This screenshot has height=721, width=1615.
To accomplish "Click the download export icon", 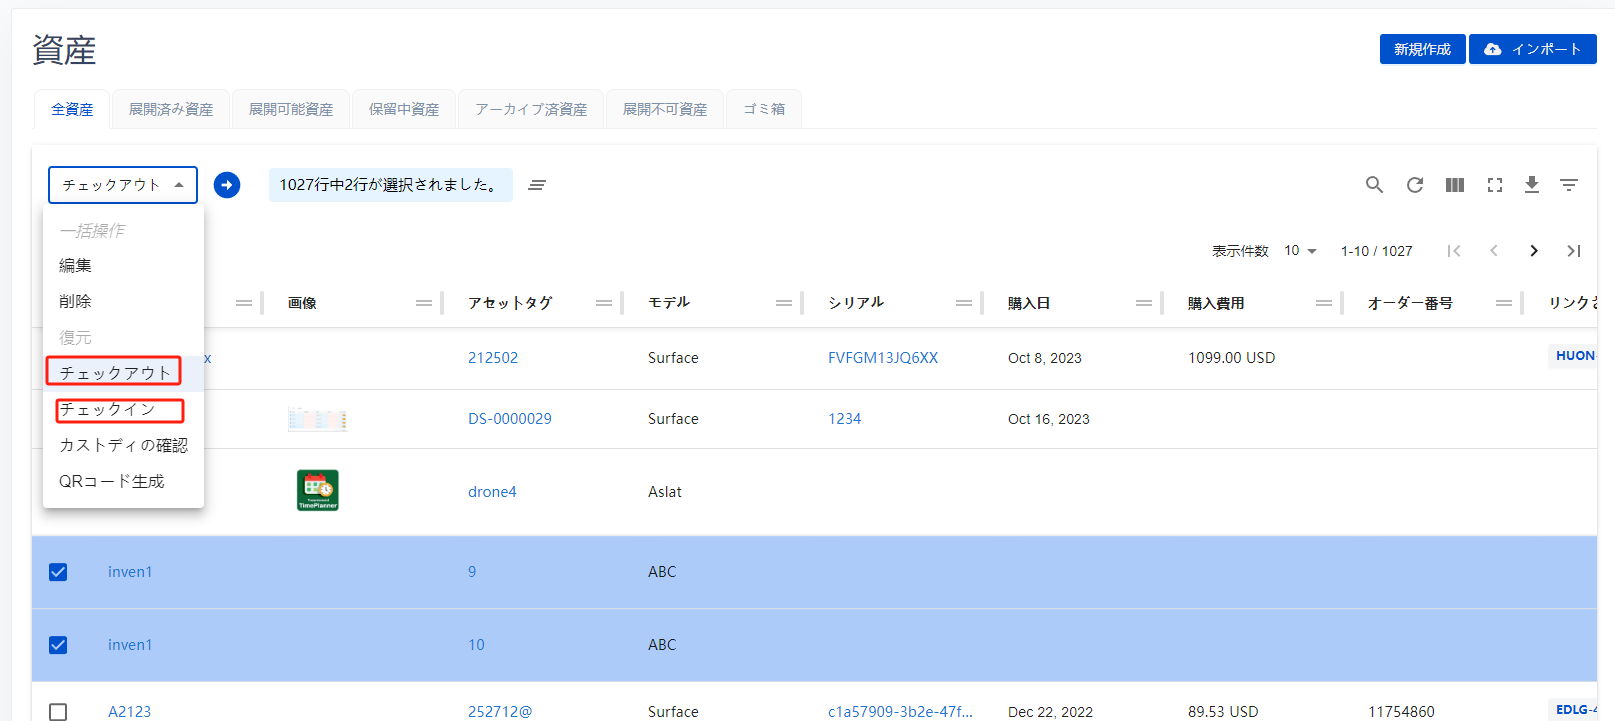I will coord(1531,185).
